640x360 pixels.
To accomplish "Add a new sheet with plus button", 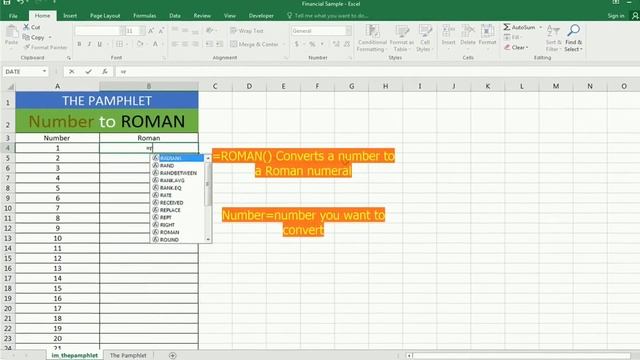I will point(173,356).
